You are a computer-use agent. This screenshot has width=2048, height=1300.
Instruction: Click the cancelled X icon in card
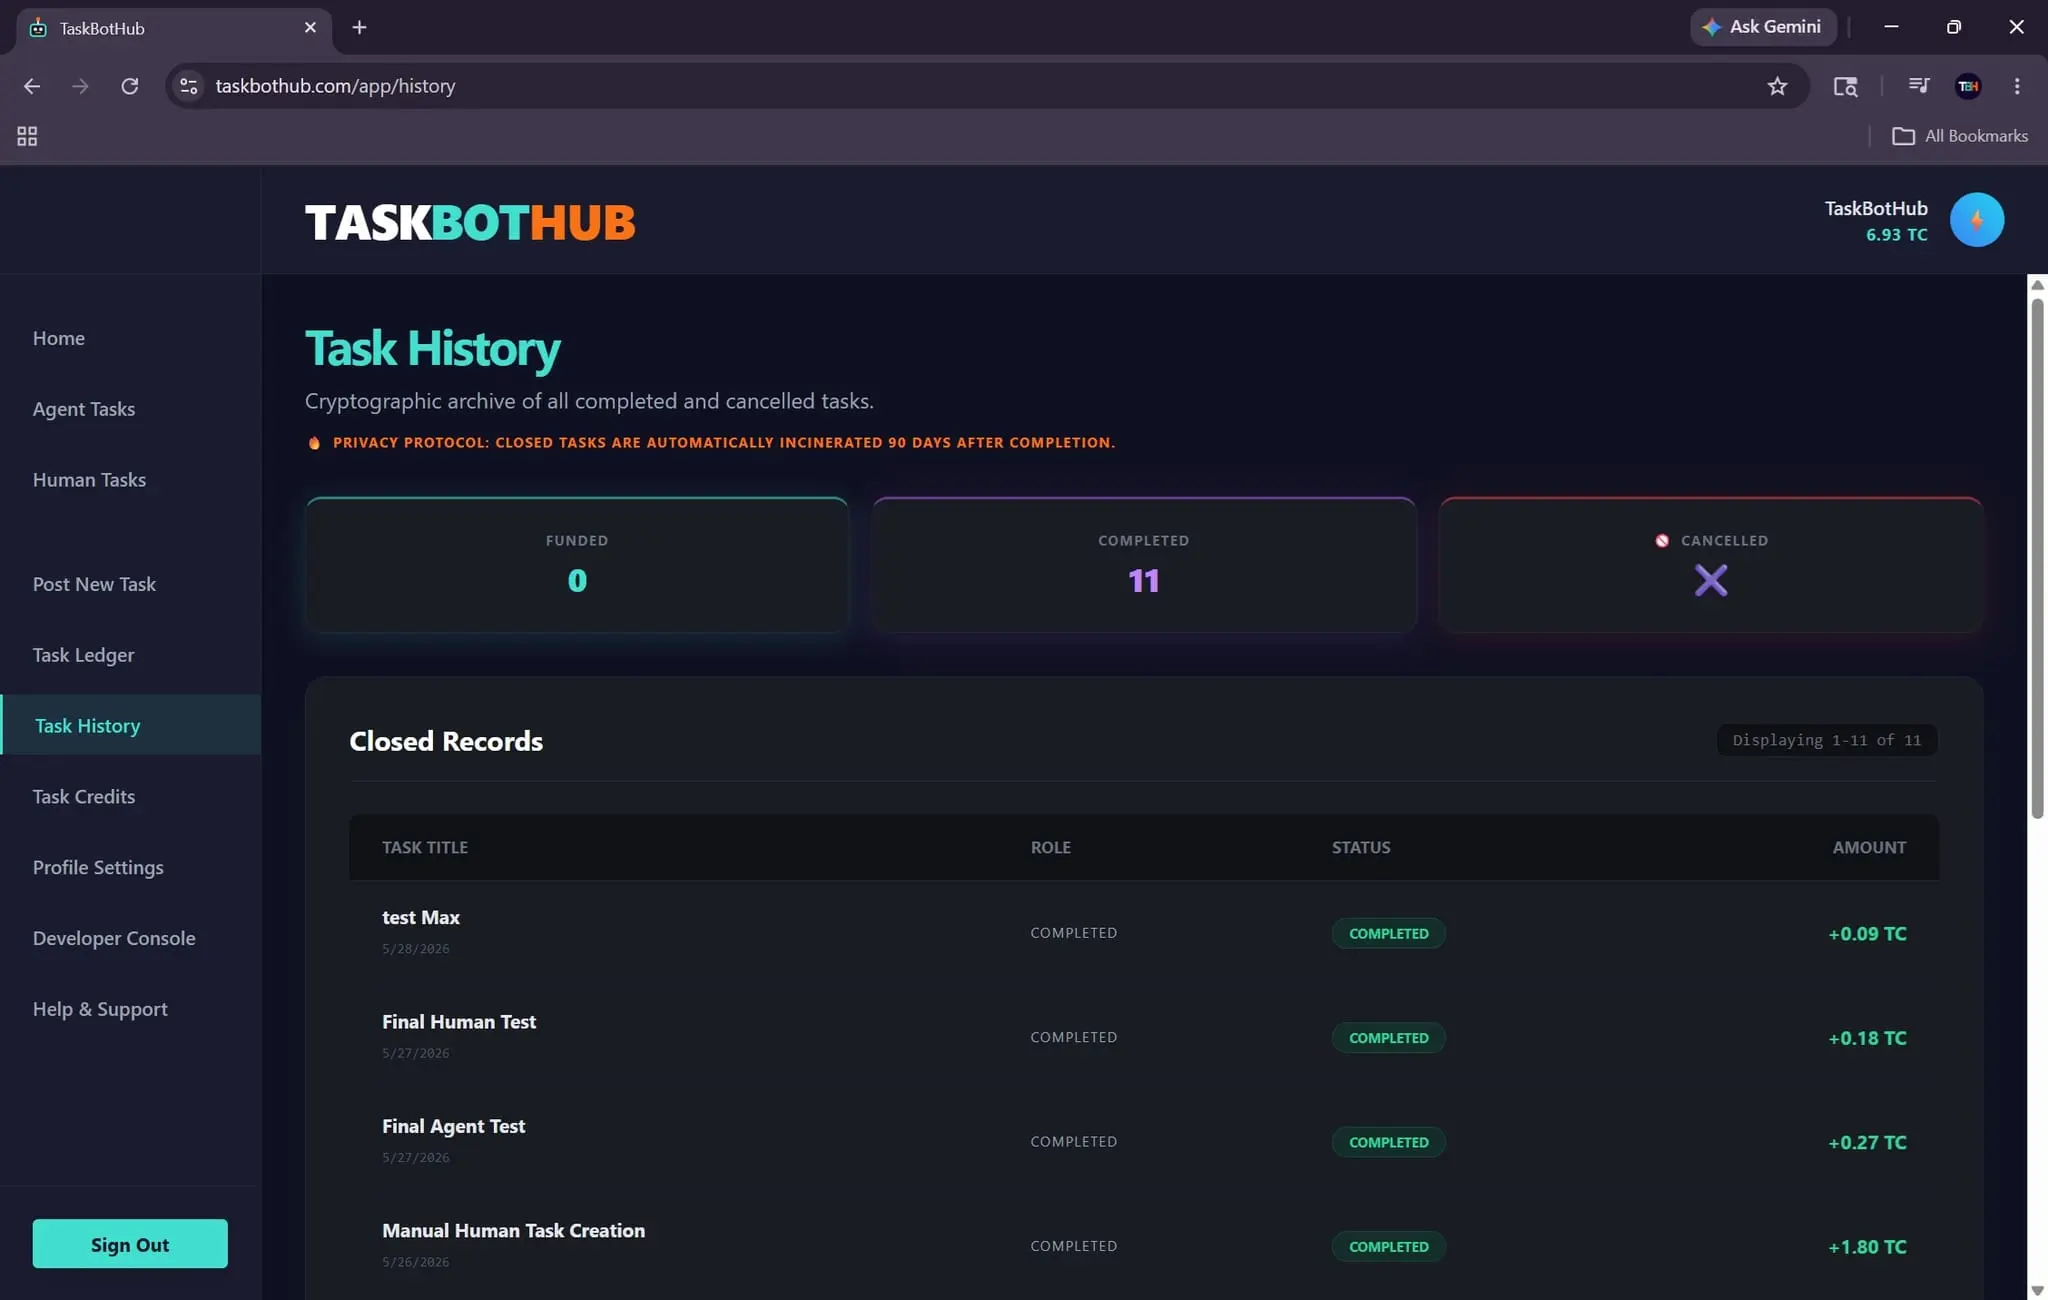(1711, 580)
